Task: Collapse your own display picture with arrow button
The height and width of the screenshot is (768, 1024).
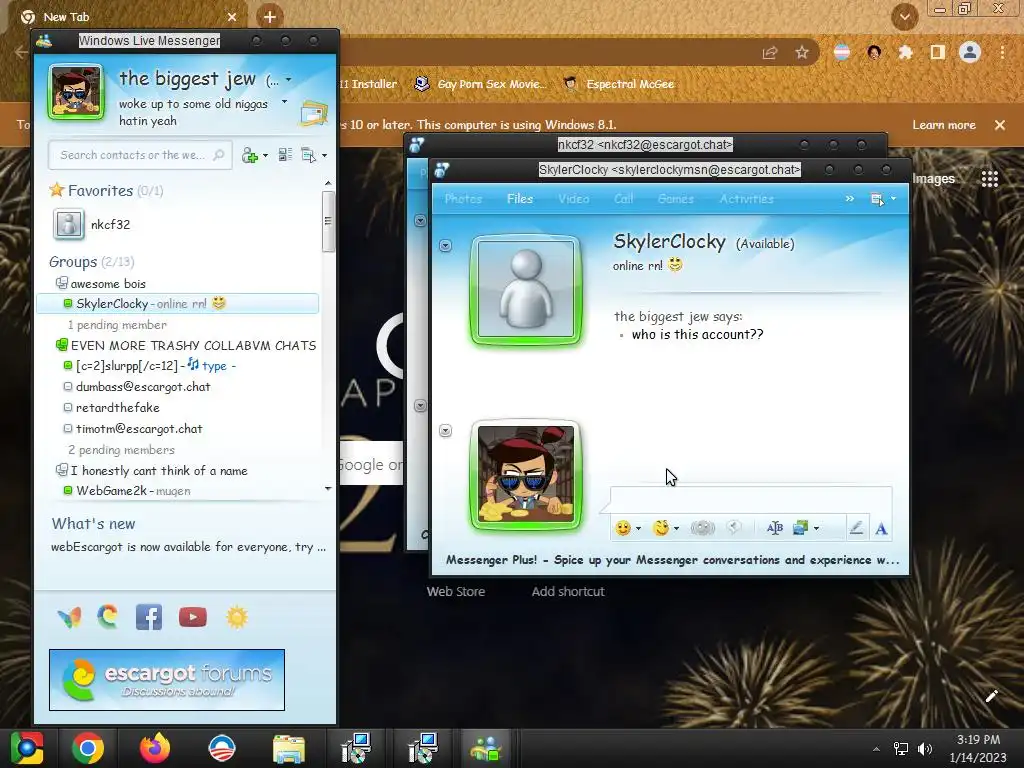Action: point(445,430)
